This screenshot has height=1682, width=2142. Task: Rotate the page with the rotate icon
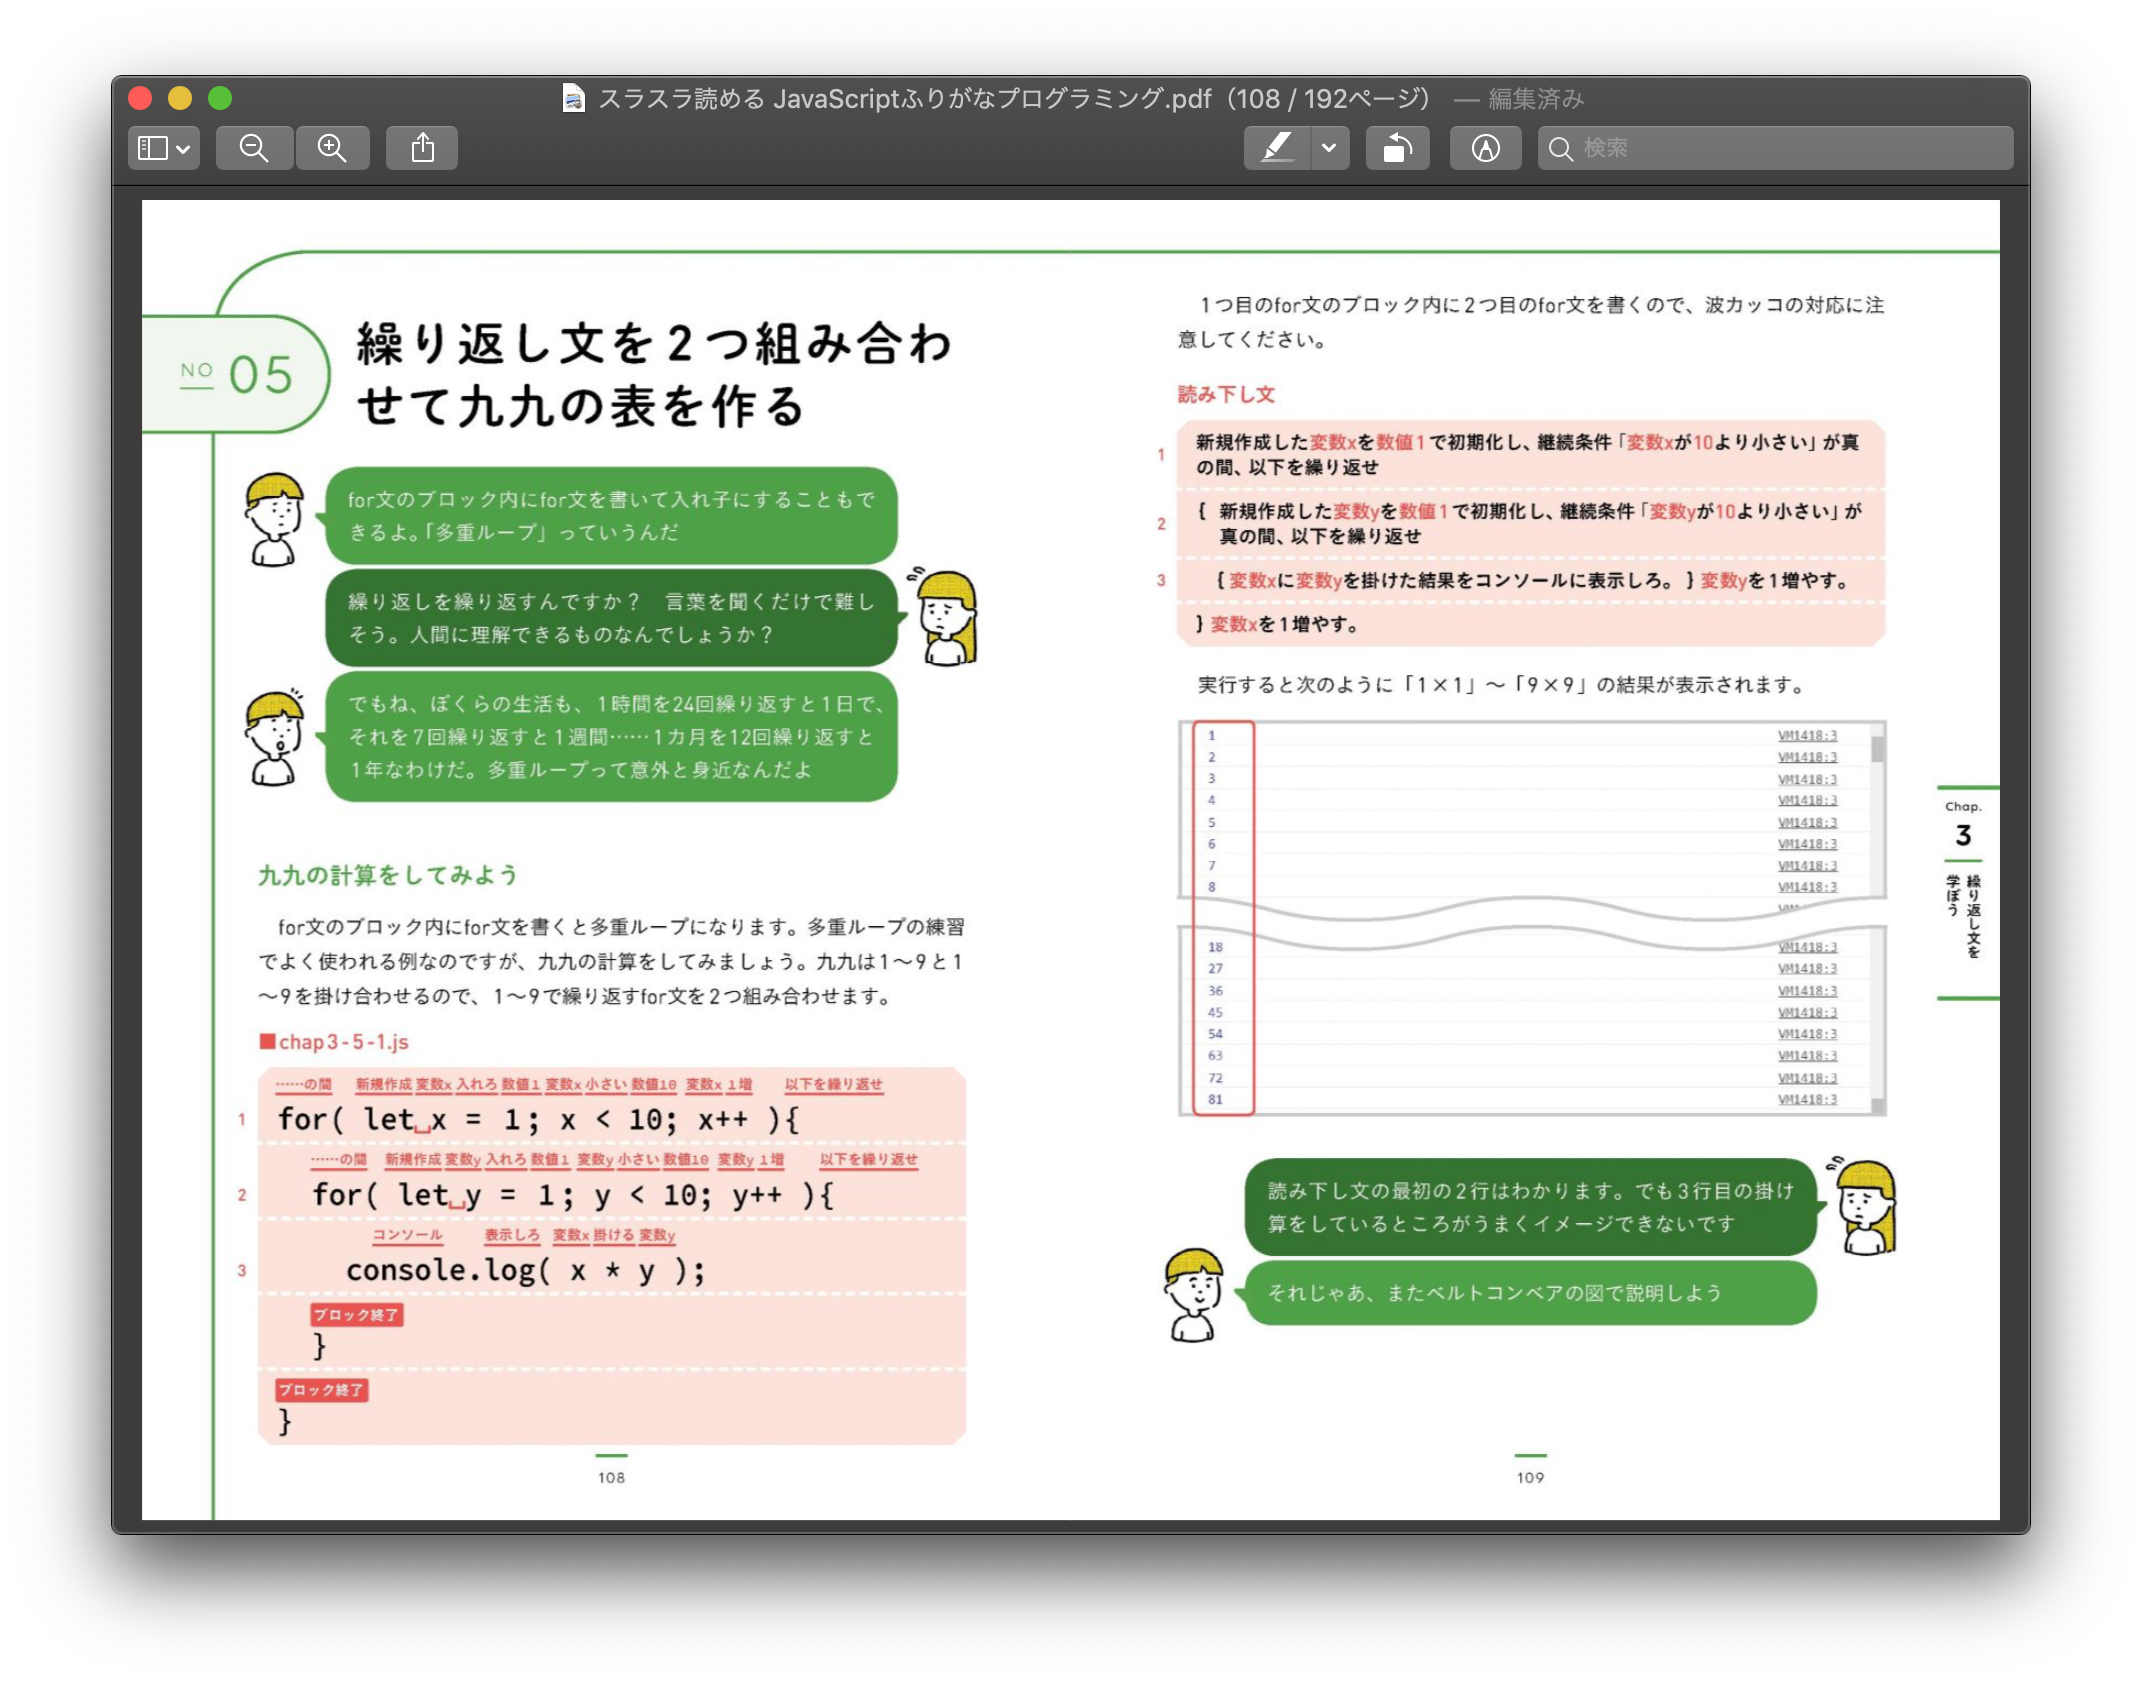[1397, 148]
